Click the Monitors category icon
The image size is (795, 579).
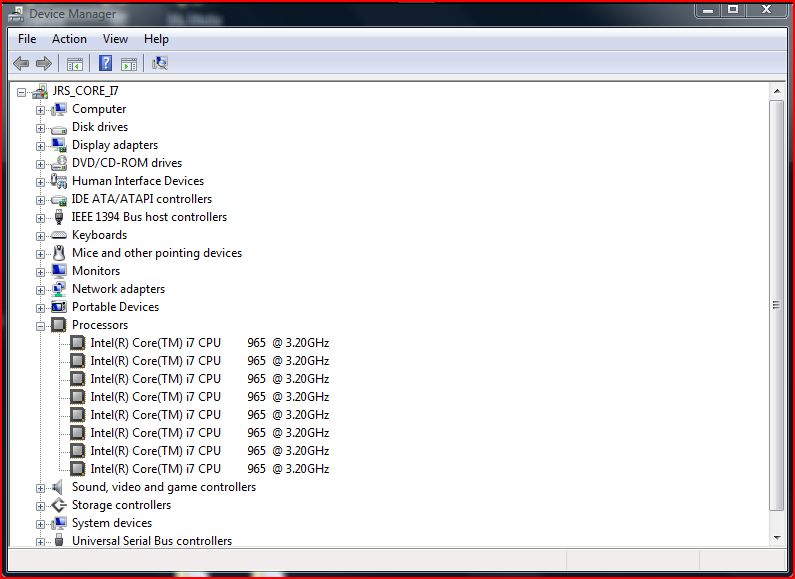pos(59,271)
